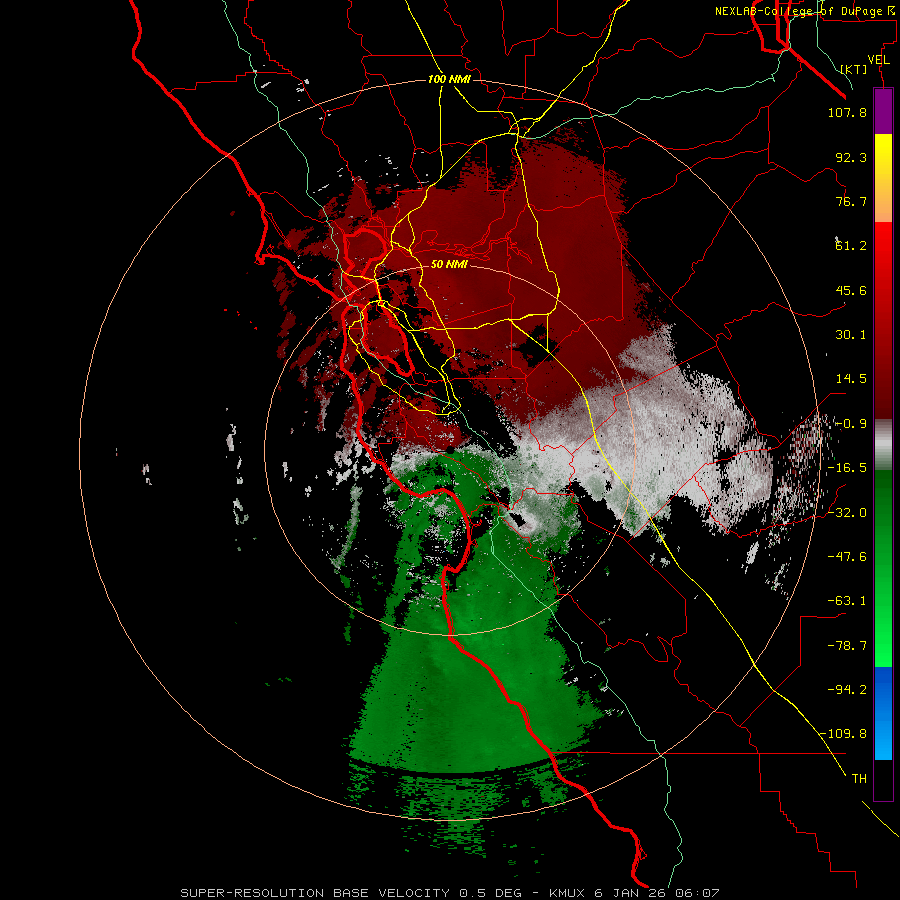Click the [KT] units label
The height and width of the screenshot is (900, 900).
[x=854, y=69]
